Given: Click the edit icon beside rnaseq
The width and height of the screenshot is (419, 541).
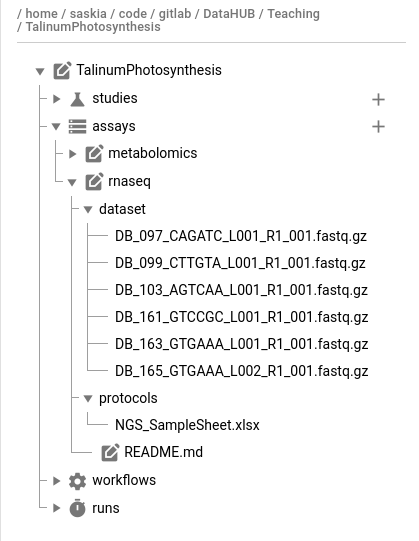Looking at the screenshot, I should [x=94, y=181].
